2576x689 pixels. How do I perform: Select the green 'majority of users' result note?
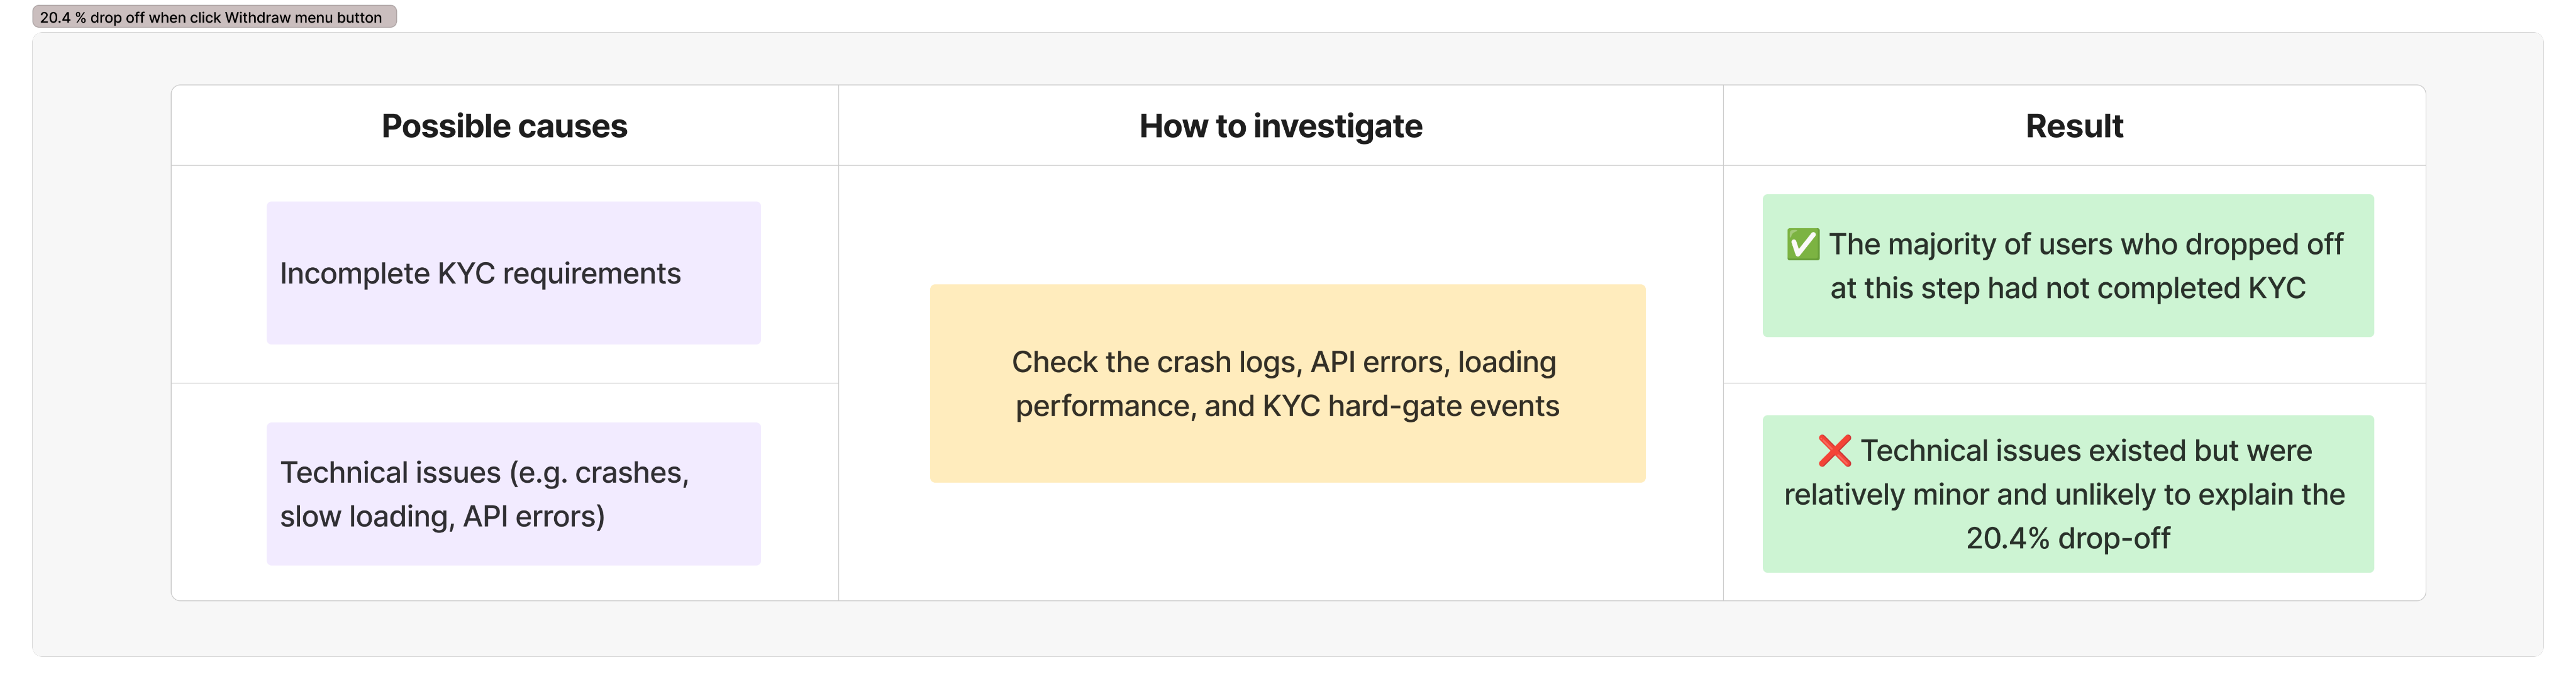click(x=2068, y=266)
